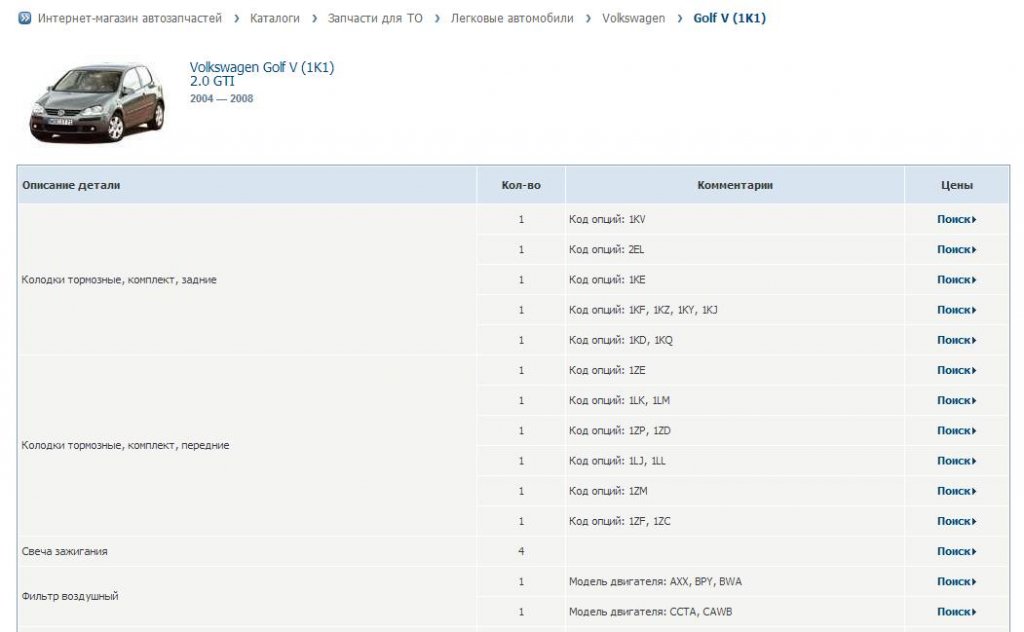Open the Volkswagen breadcrumb link

pos(633,18)
